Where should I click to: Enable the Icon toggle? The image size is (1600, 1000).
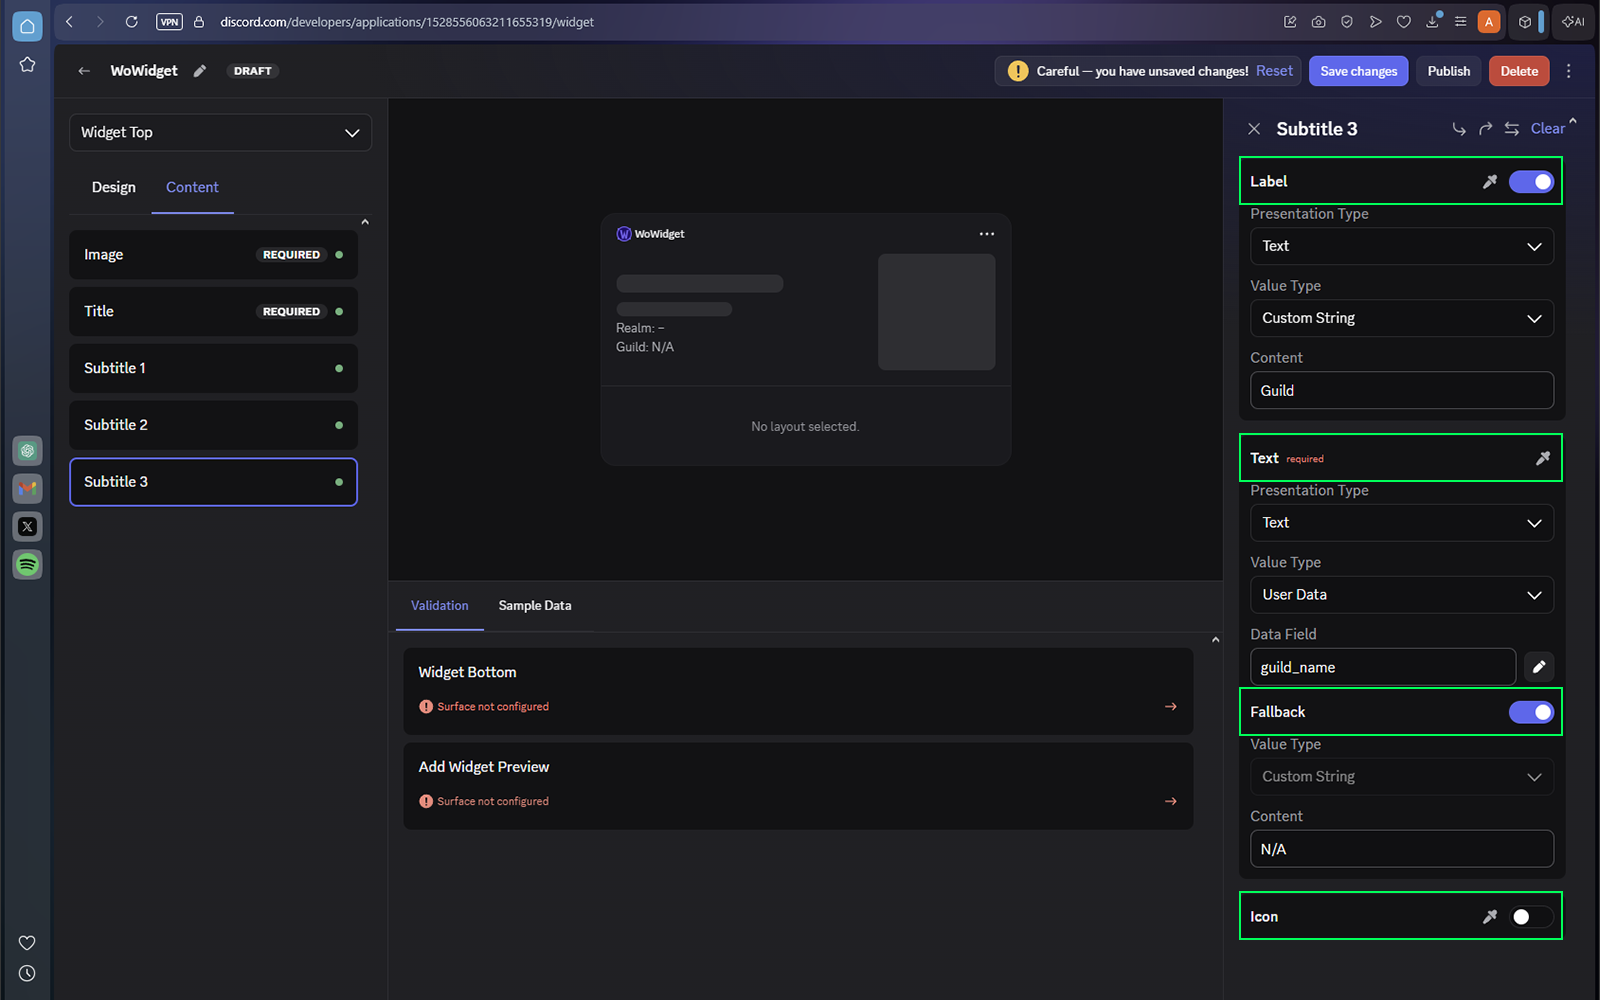(x=1531, y=917)
